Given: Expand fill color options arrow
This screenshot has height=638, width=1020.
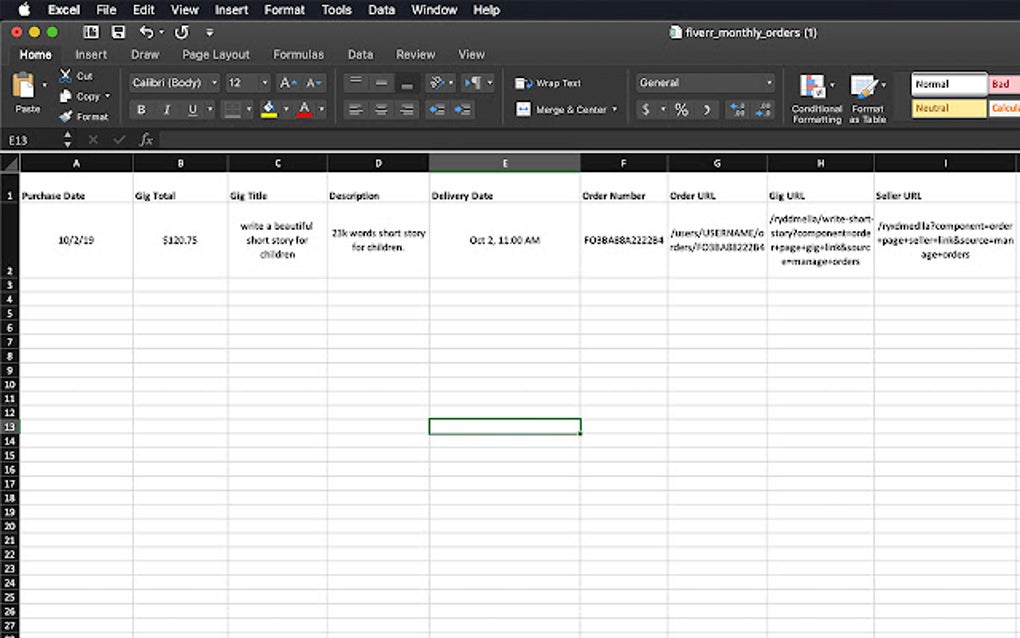Looking at the screenshot, I should tap(286, 109).
